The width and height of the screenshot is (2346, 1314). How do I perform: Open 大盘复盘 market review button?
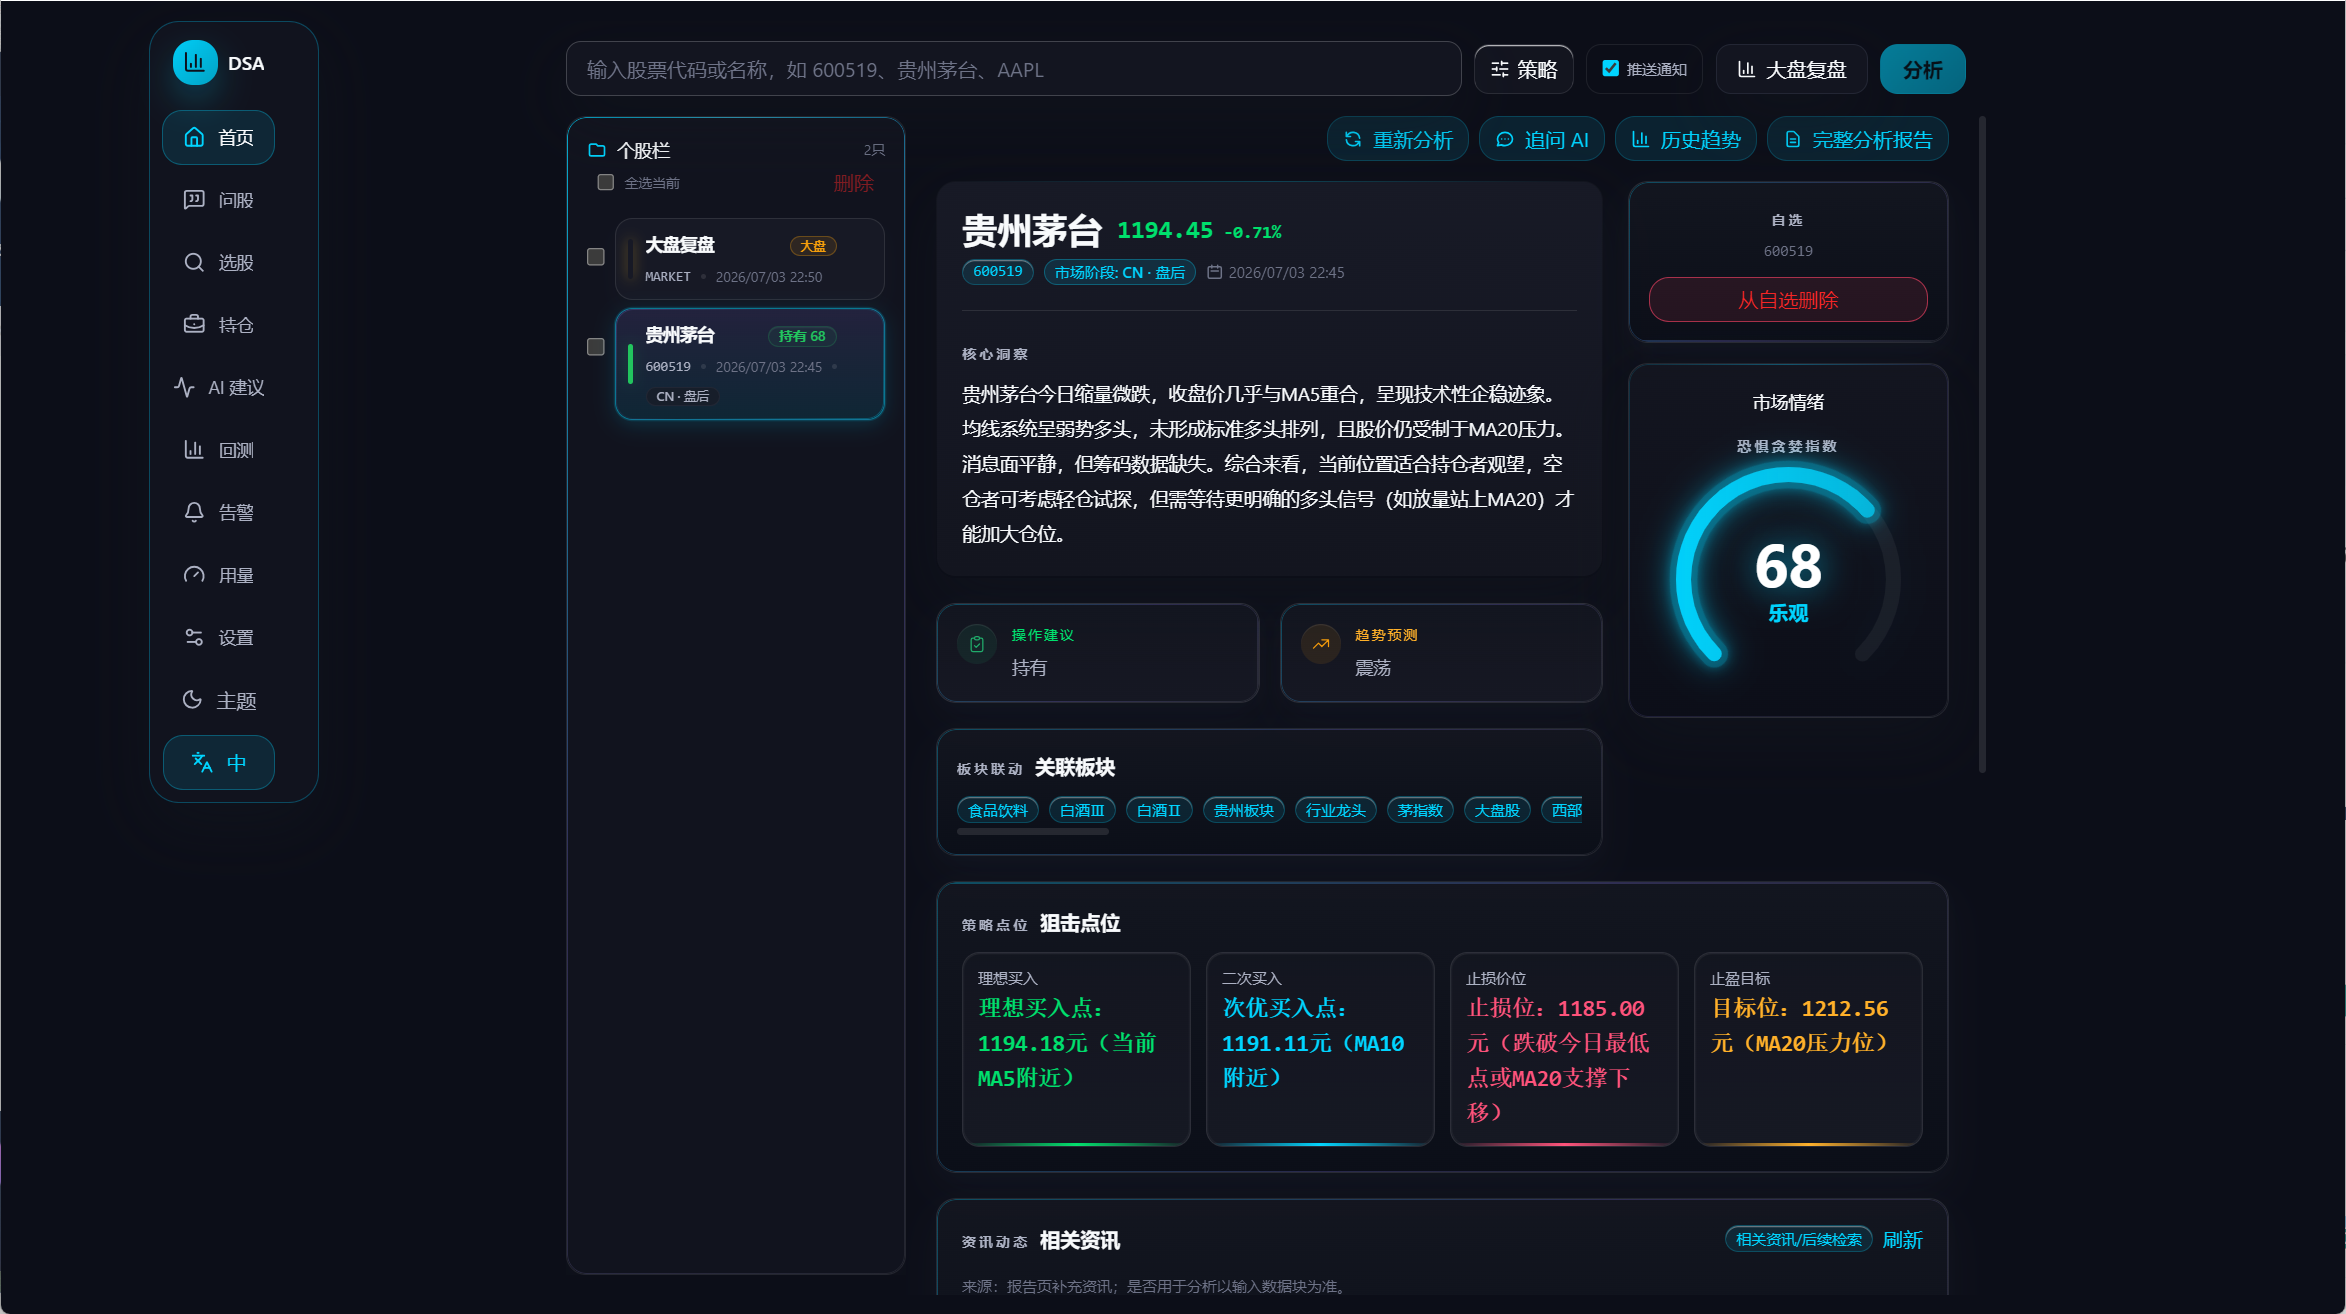point(1791,69)
